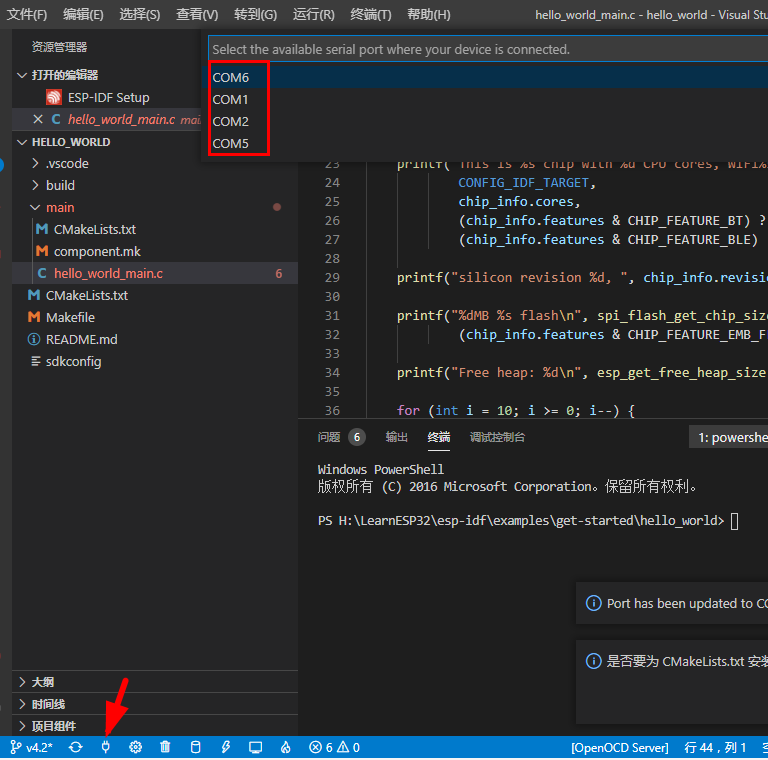
Task: Switch to the 调试控制台 Debug Console tab
Action: (x=497, y=437)
